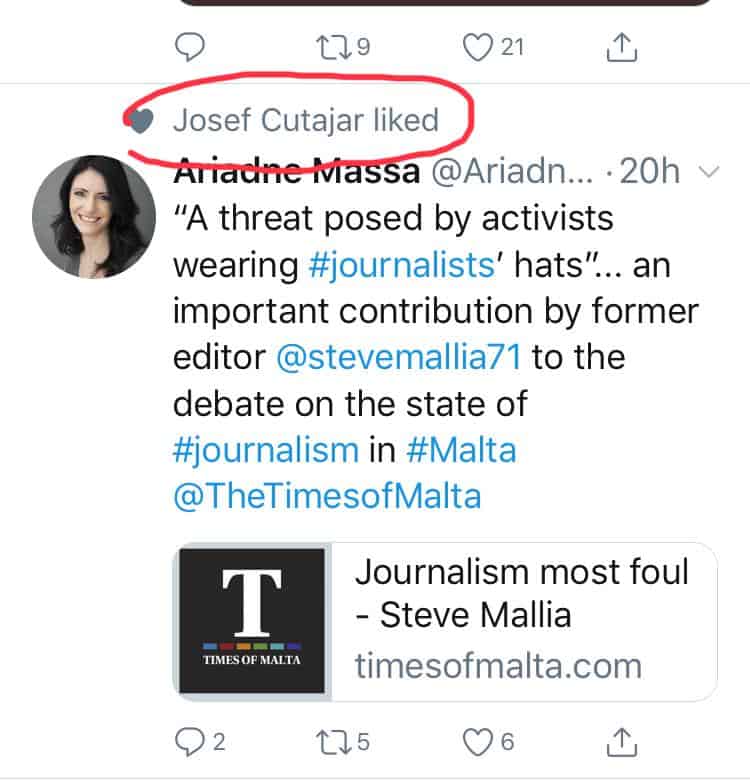Share the top tweet
Image resolution: width=750 pixels, height=783 pixels.
(622, 46)
